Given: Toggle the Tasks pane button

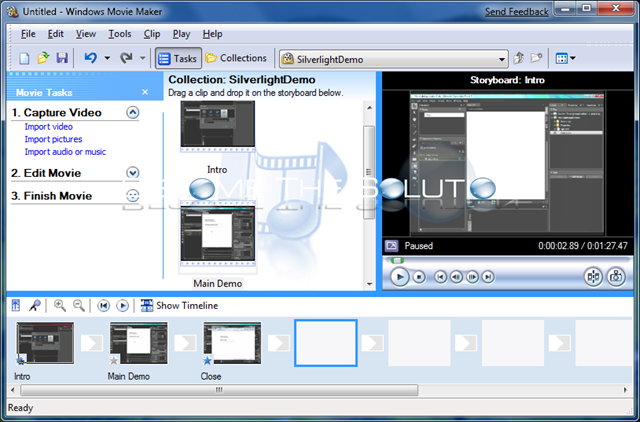Looking at the screenshot, I should coord(178,58).
